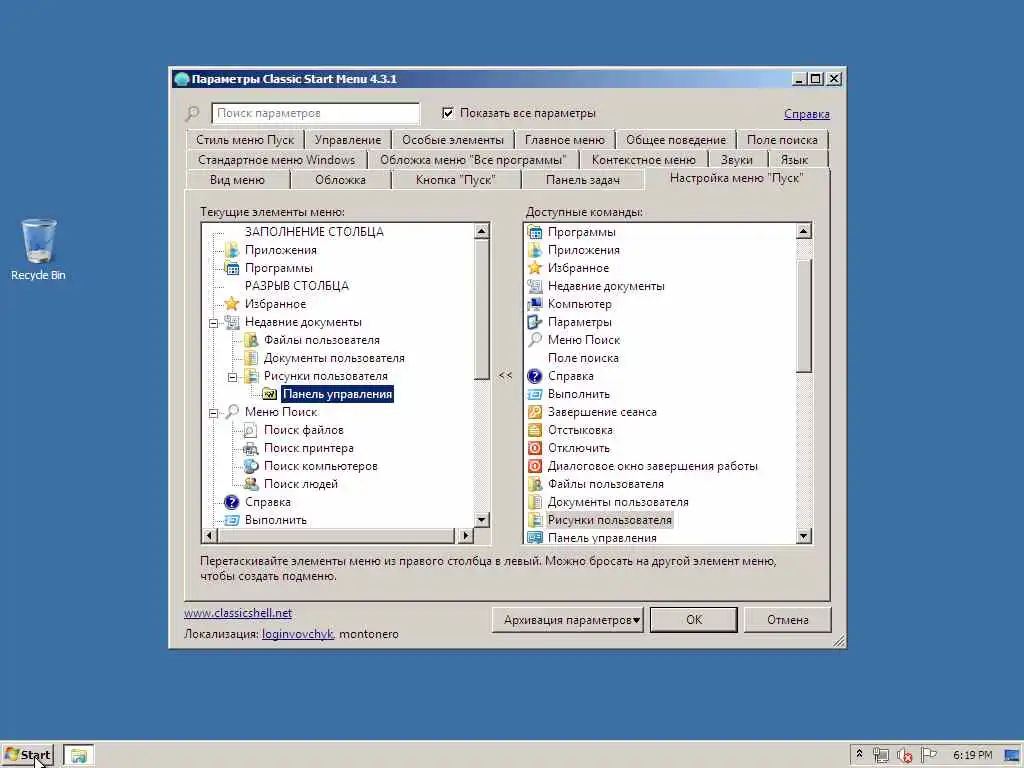Select Недавние документы in available commands
The width and height of the screenshot is (1024, 768).
[x=606, y=286]
